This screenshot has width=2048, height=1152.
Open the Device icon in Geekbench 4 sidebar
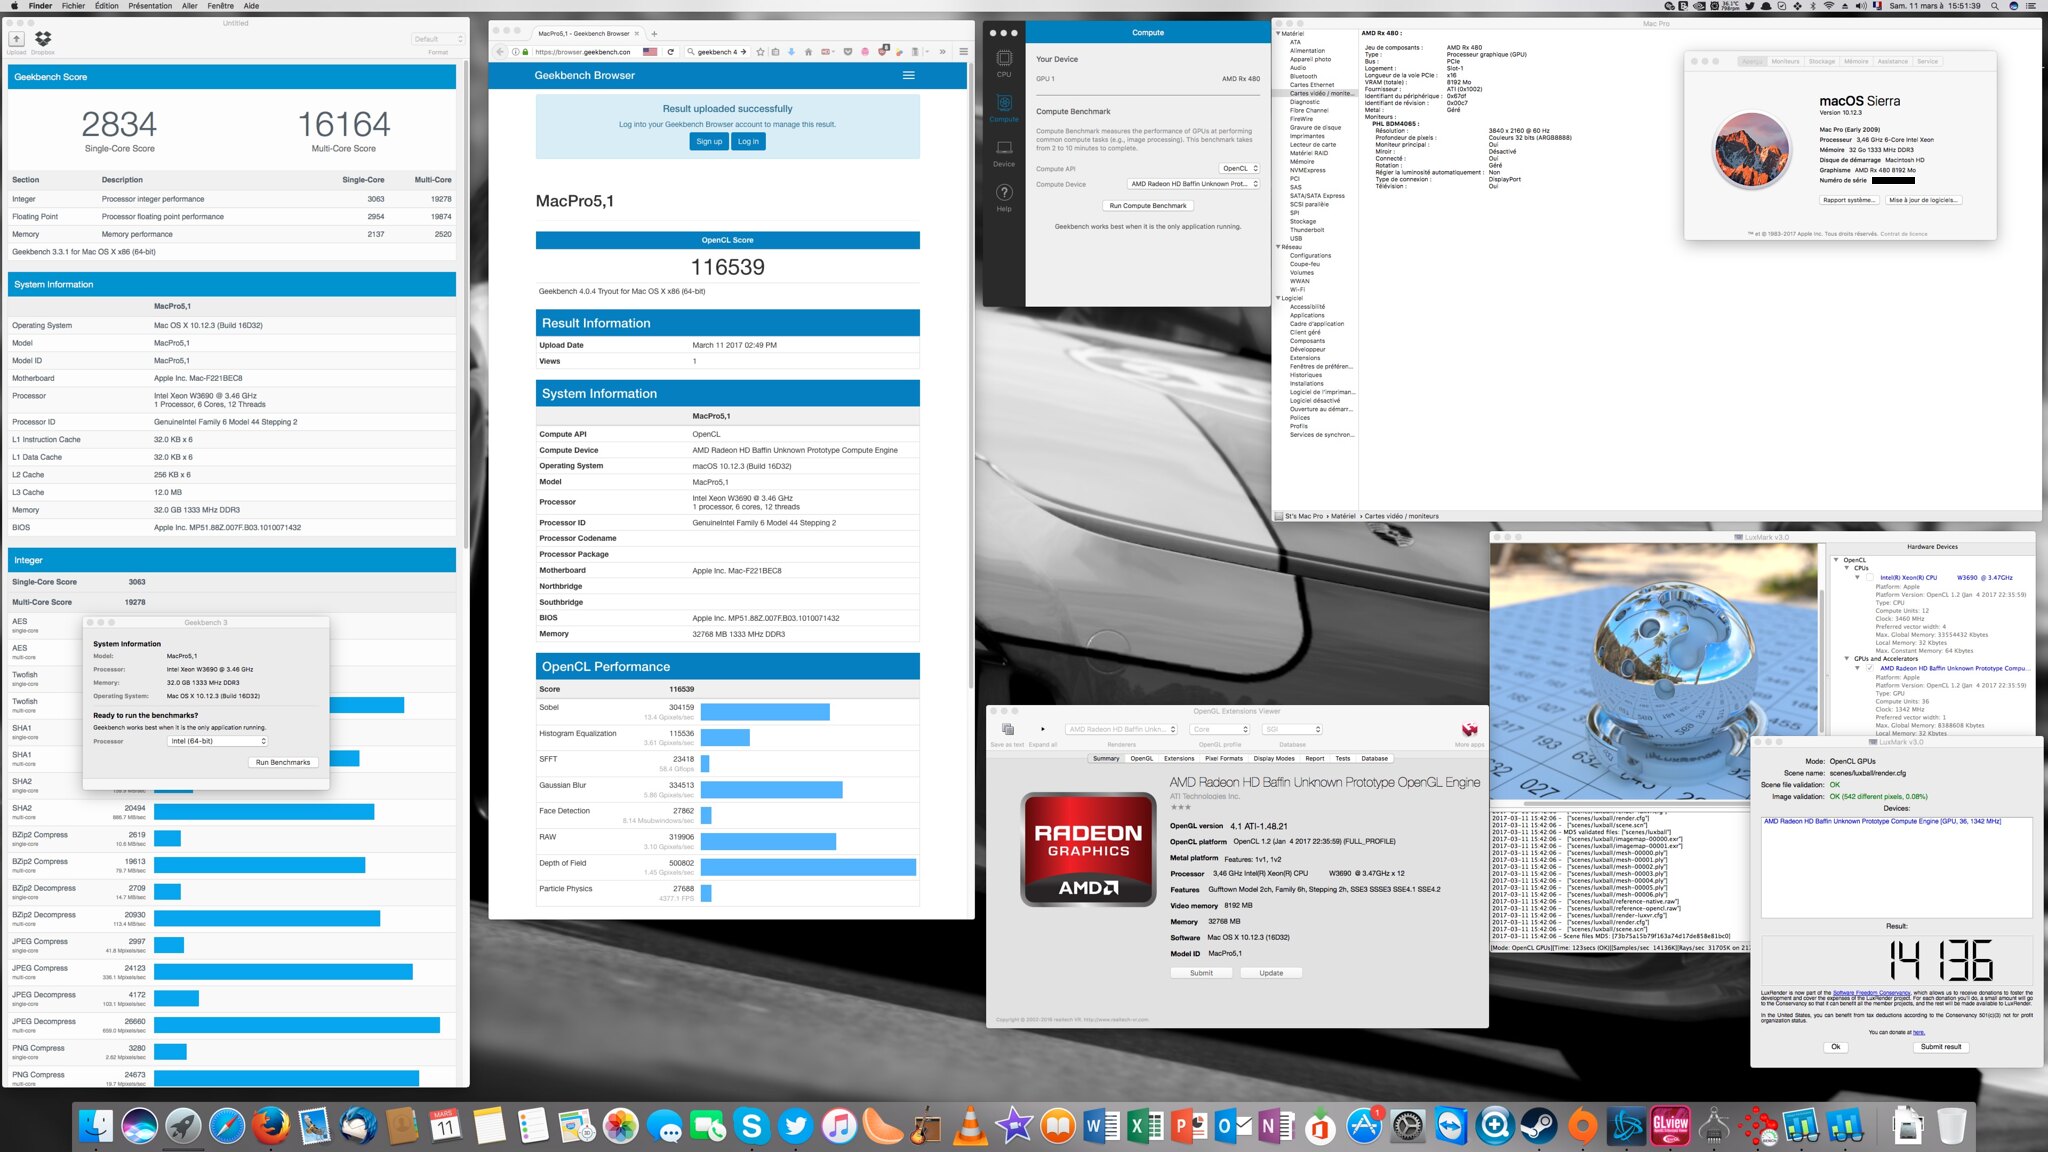(x=1004, y=153)
